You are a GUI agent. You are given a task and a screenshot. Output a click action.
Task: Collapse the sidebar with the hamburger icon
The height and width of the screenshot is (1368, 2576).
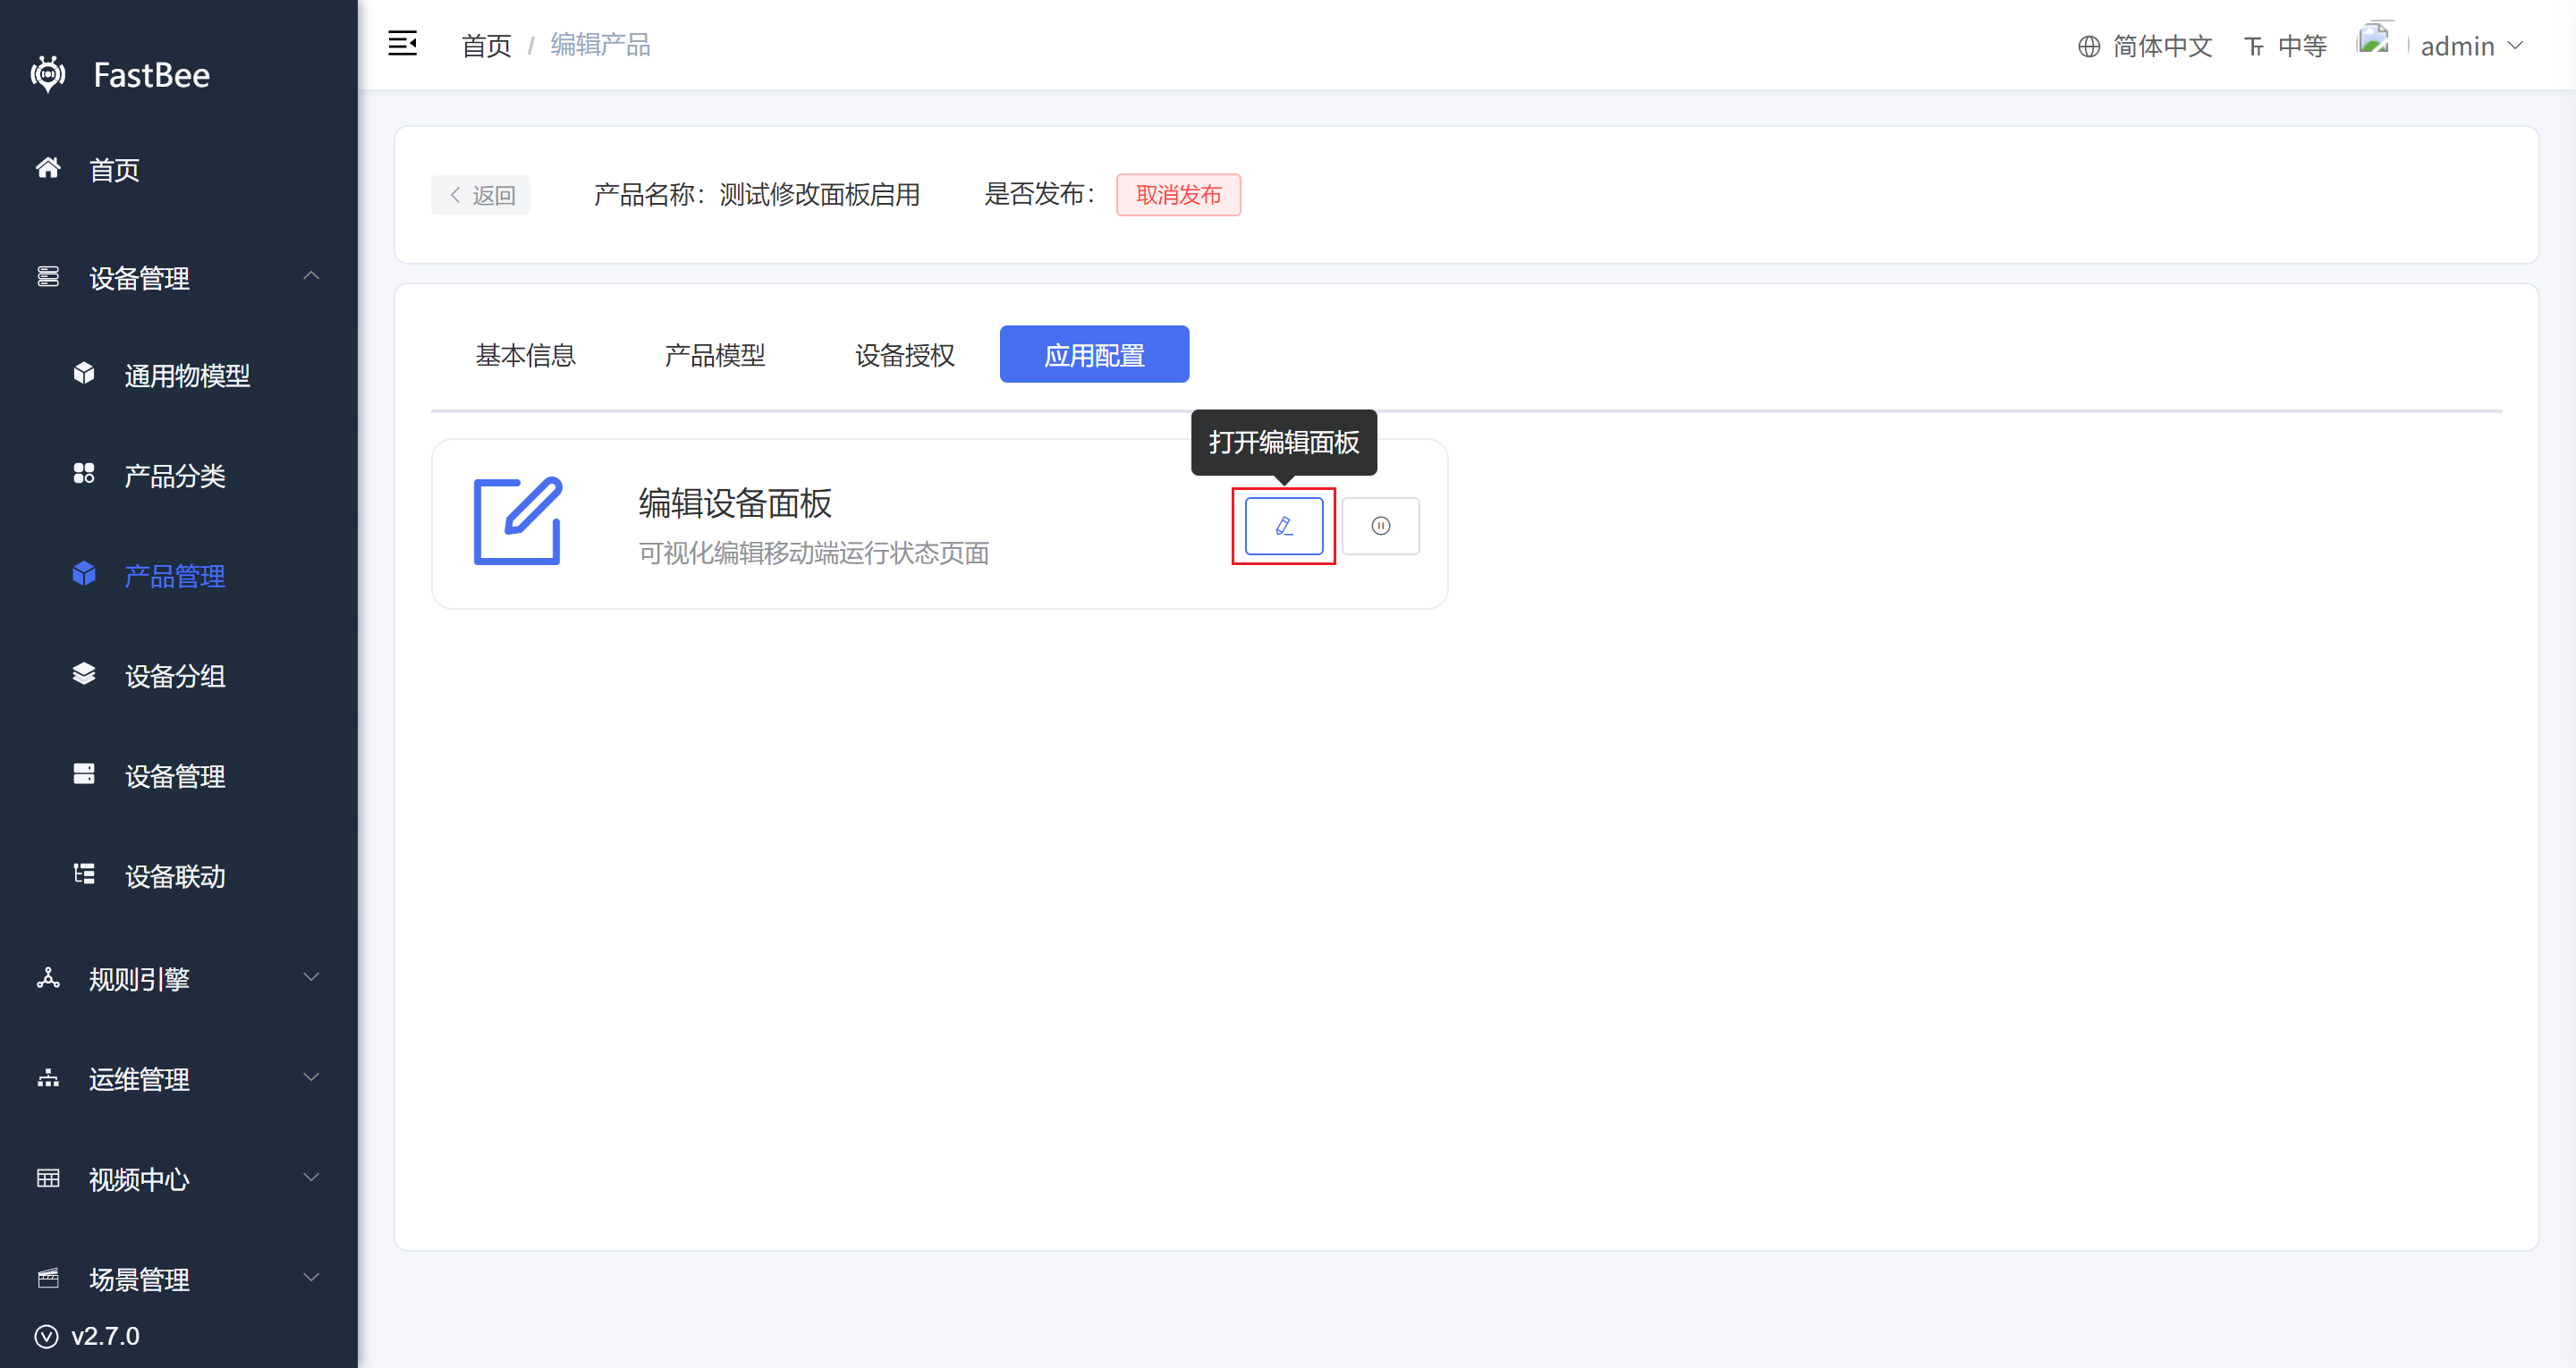point(402,44)
